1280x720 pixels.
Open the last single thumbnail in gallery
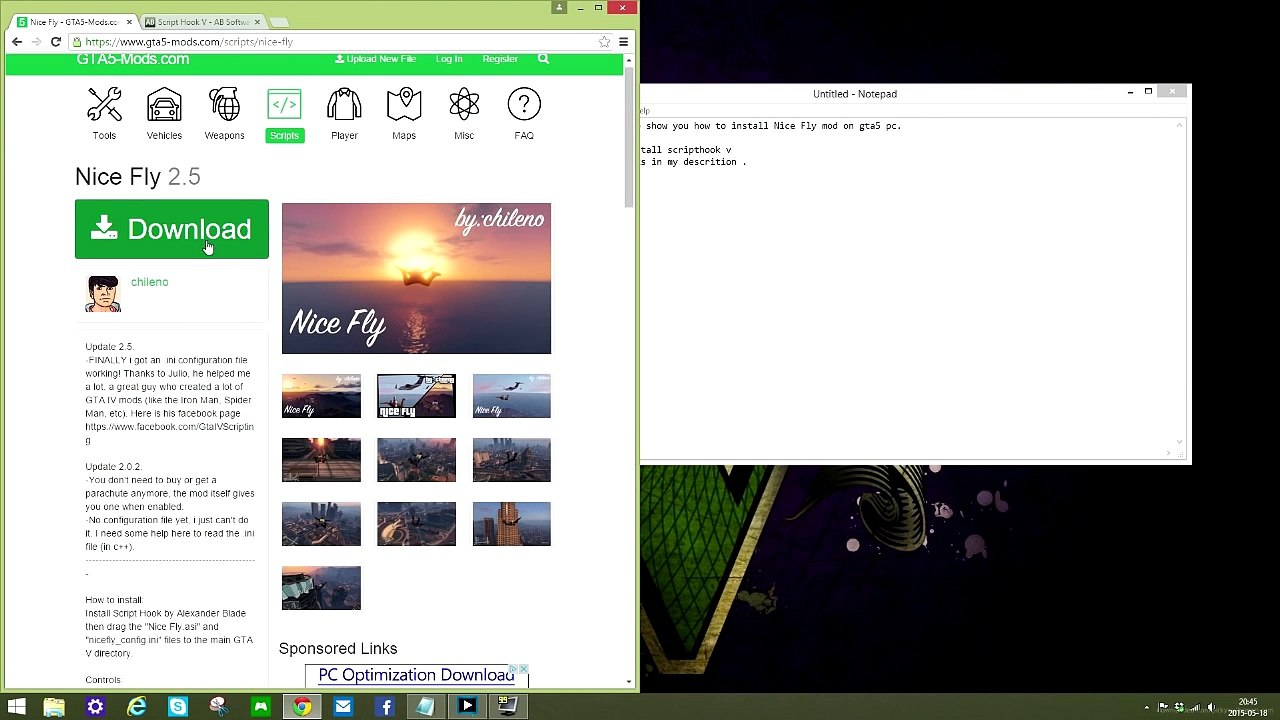(321, 588)
